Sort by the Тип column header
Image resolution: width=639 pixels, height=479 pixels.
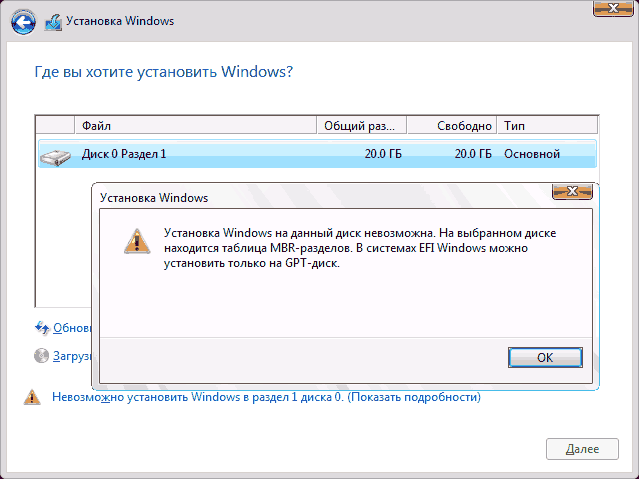point(545,126)
